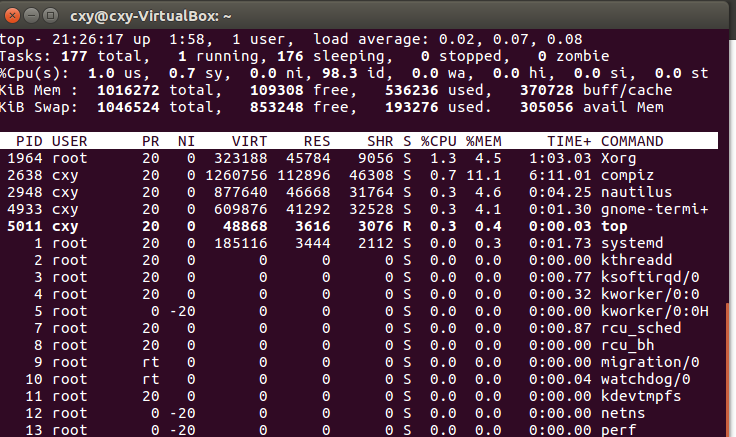736x437 pixels.
Task: Click PID 2948 in the process list
Action: point(24,192)
